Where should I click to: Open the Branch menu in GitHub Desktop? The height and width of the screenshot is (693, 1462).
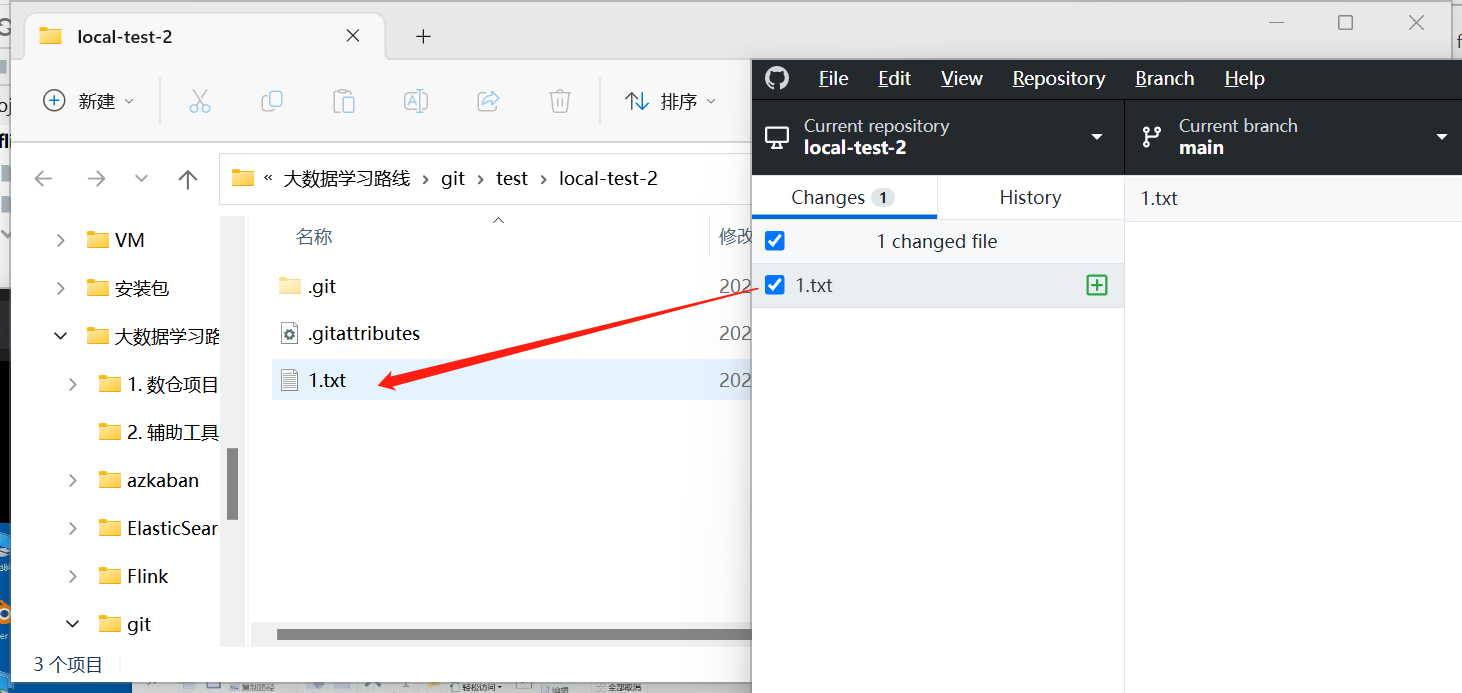coord(1164,78)
